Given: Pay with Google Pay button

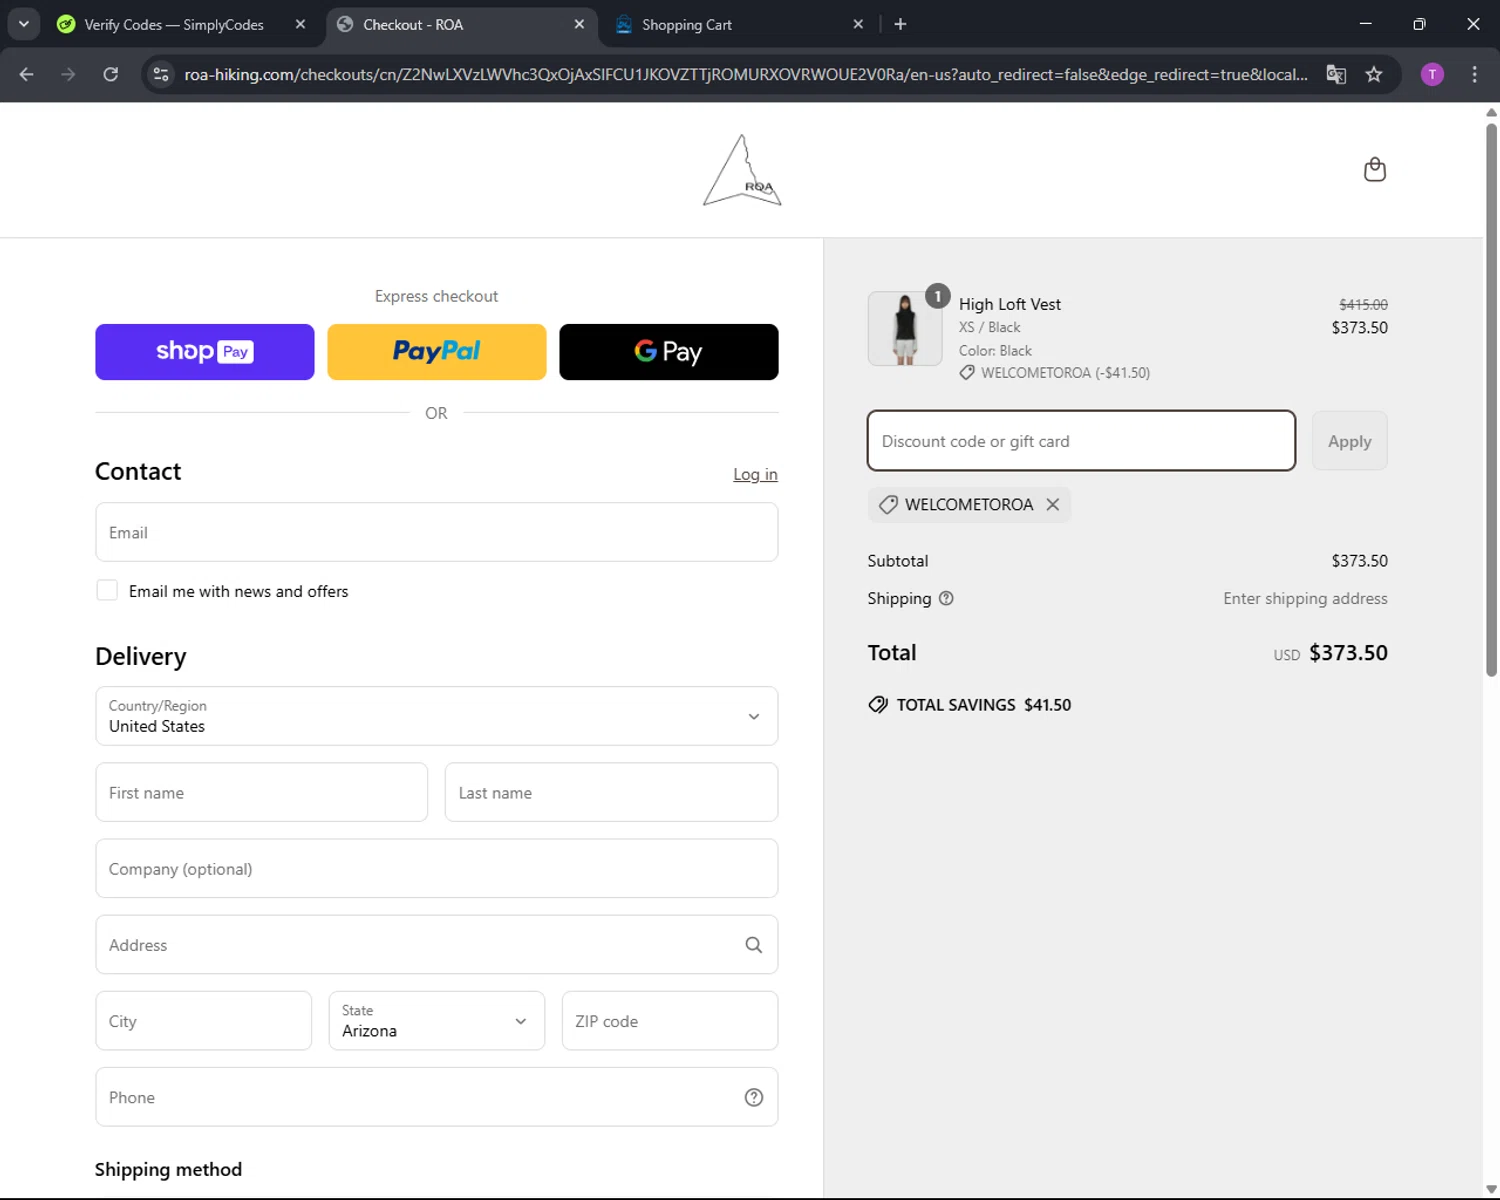Looking at the screenshot, I should [669, 352].
